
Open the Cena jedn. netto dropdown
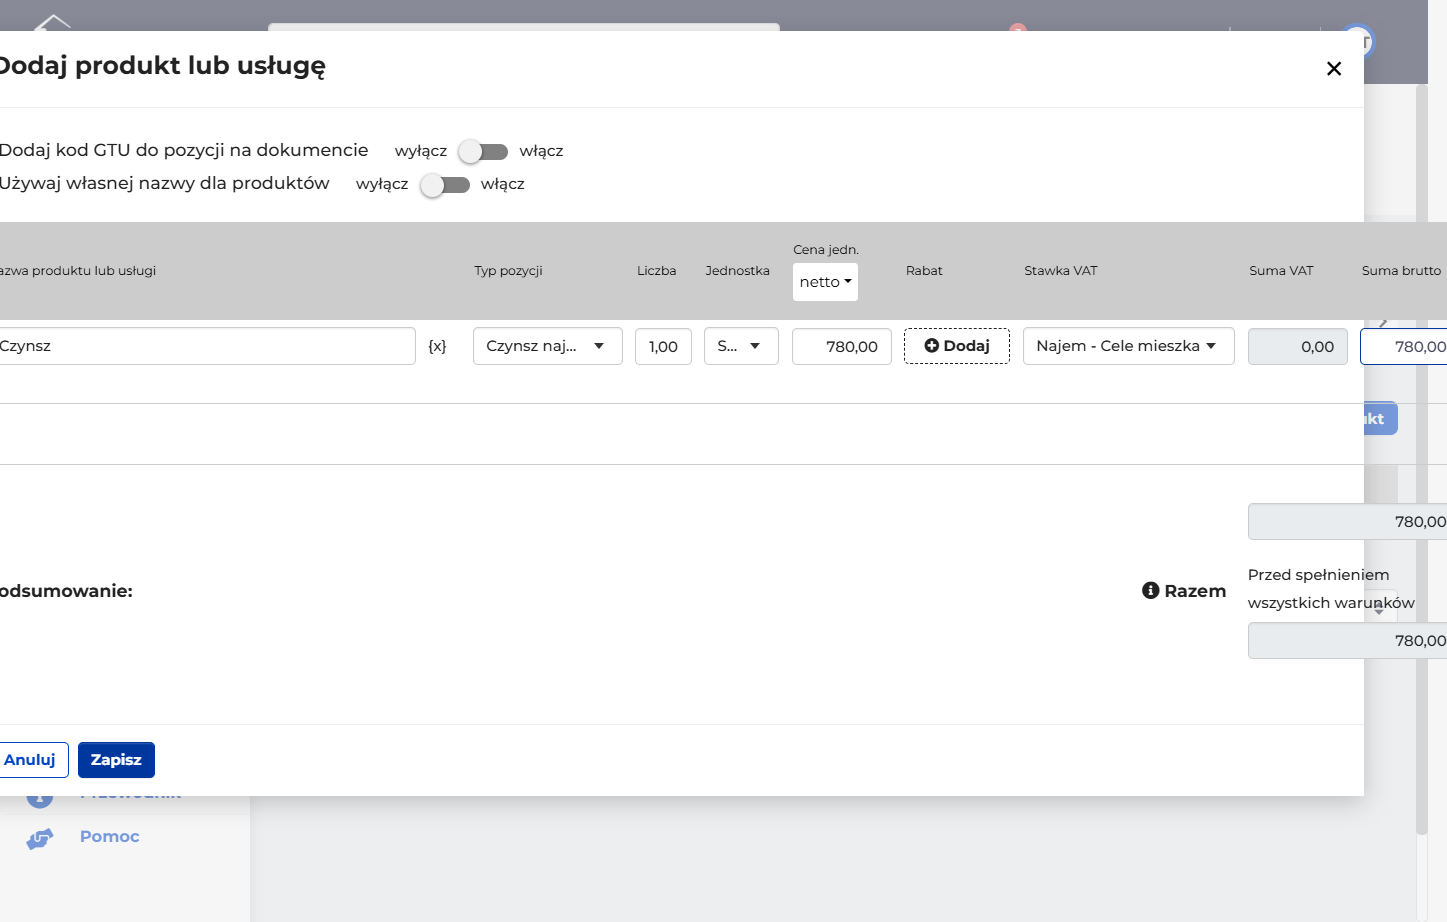[x=825, y=282]
